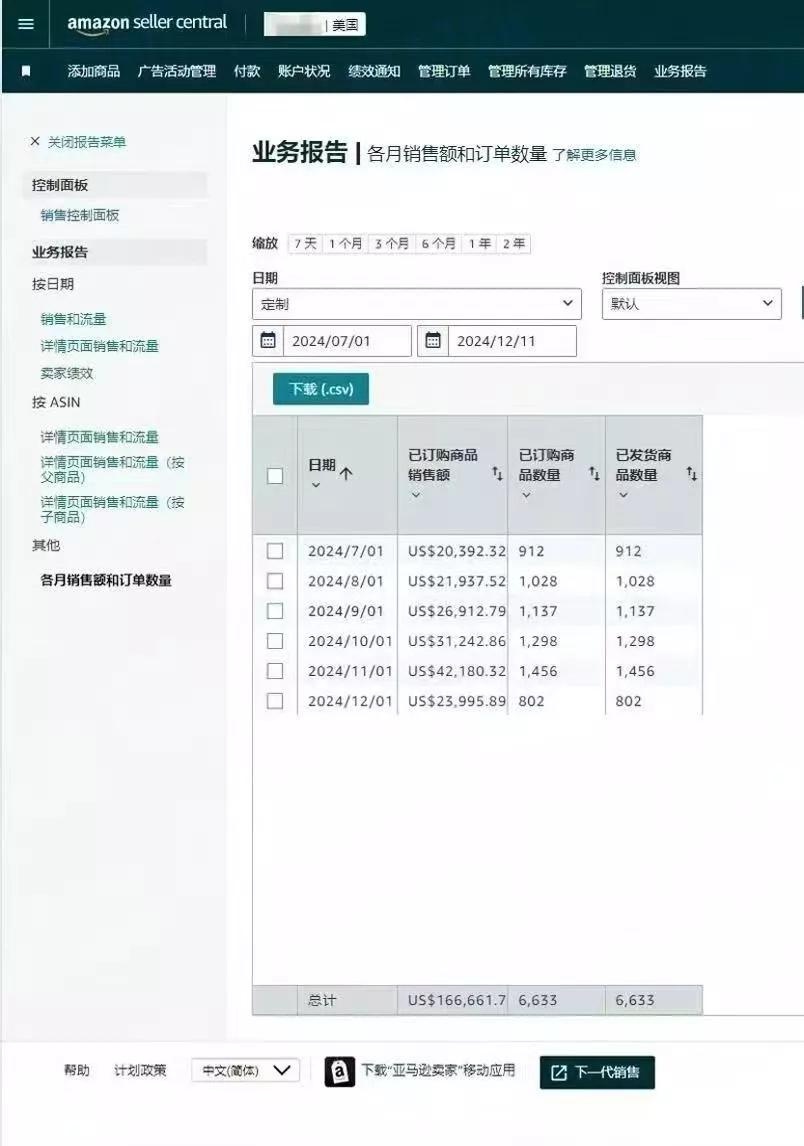Open the 控制面板视图 默认 dropdown
This screenshot has height=1146, width=804.
691,304
